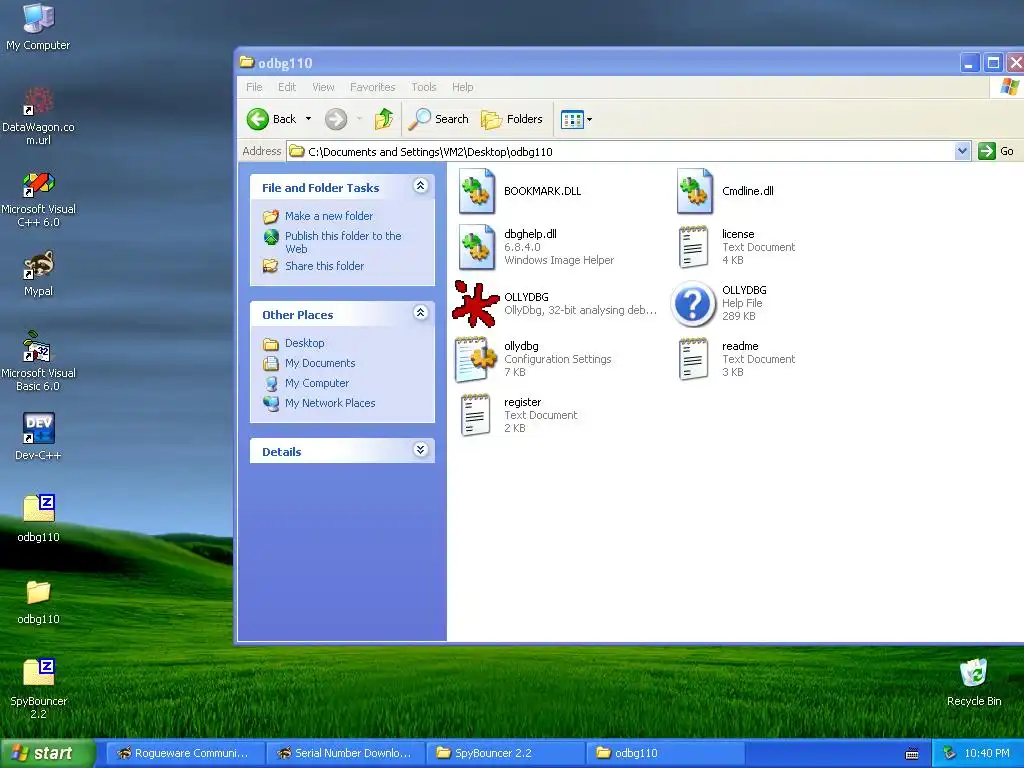This screenshot has height=768, width=1024.
Task: Go to Desktop in Other Places
Action: (304, 343)
